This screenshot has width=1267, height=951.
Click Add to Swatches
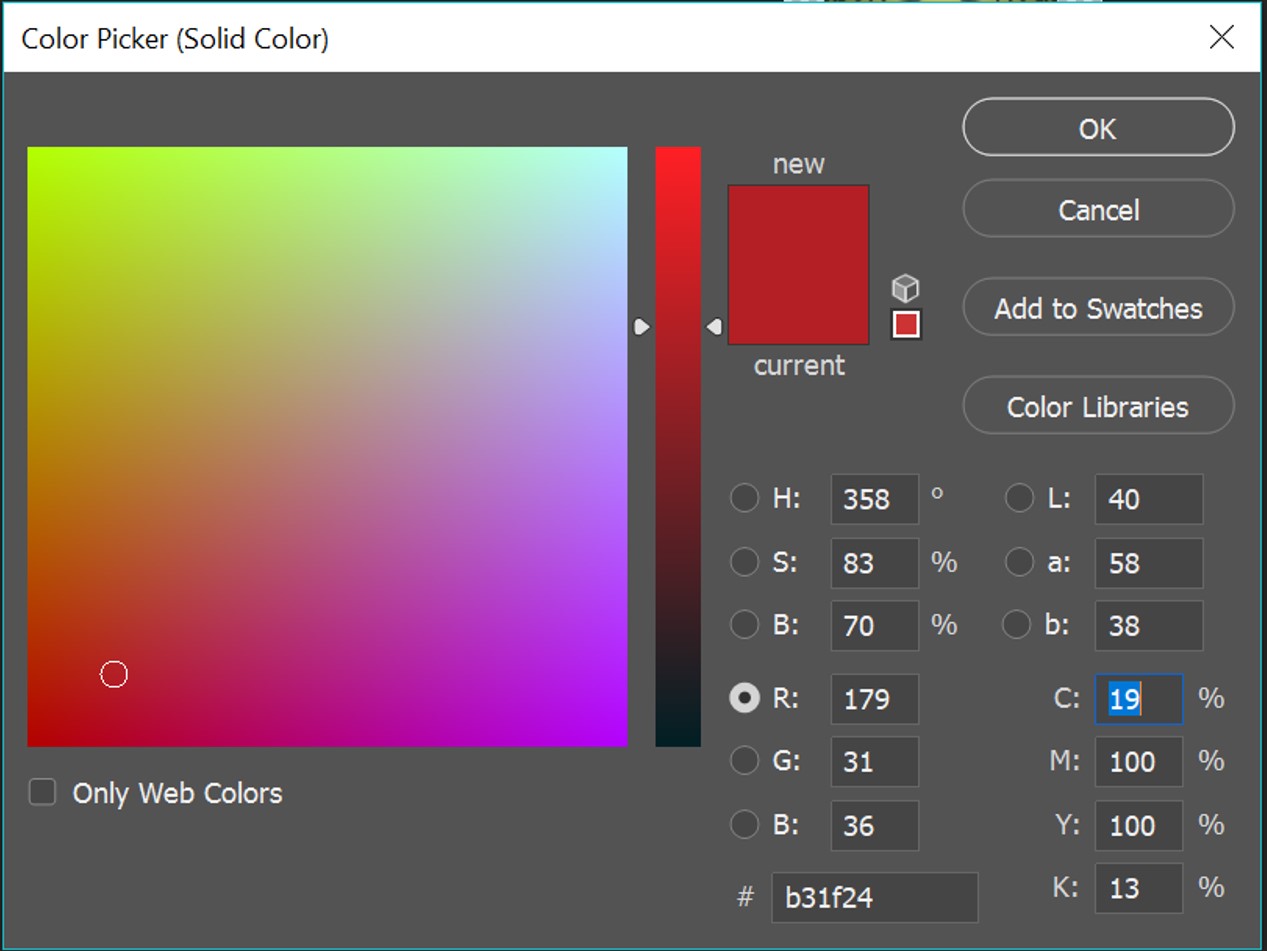pos(1098,308)
